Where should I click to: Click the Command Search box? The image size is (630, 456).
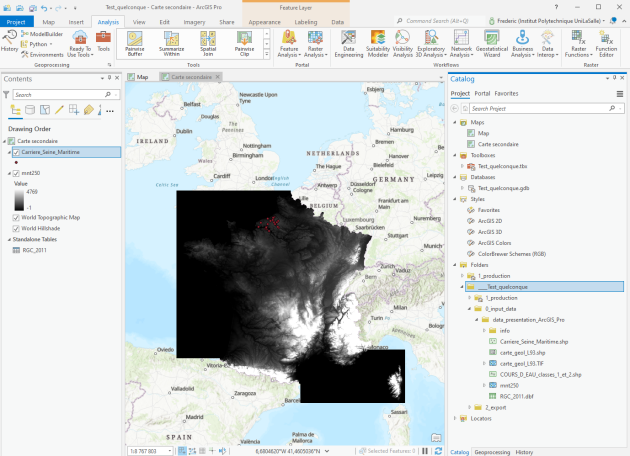coord(440,21)
